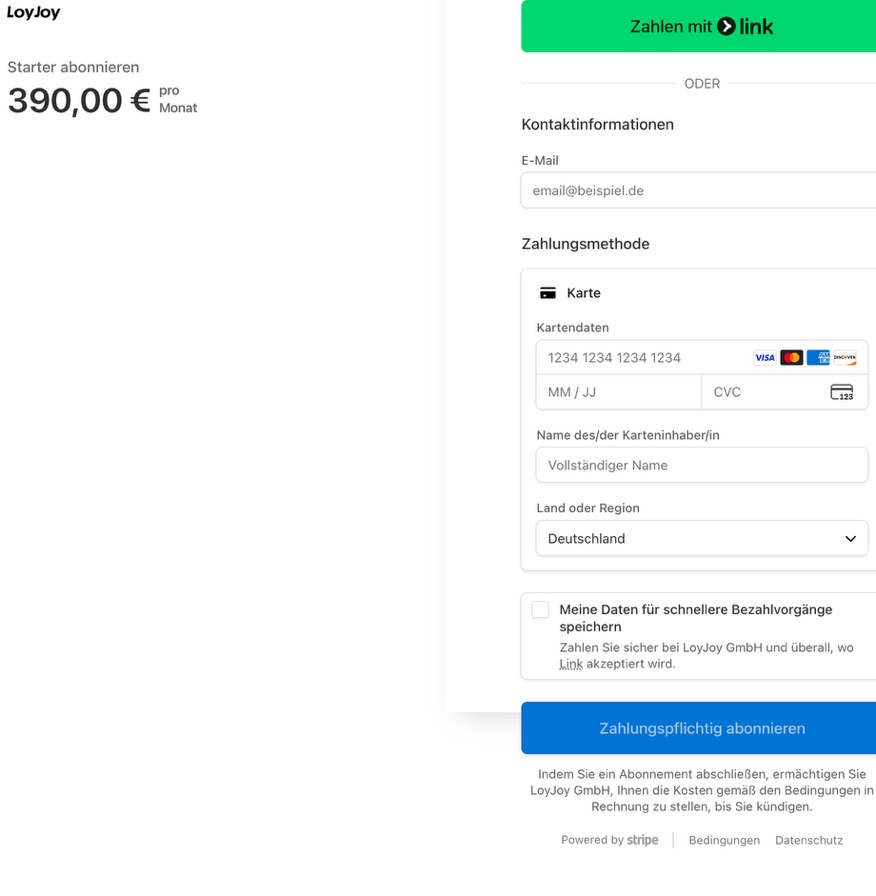Click the Stripe wordmark in the footer
The height and width of the screenshot is (896, 876).
643,840
